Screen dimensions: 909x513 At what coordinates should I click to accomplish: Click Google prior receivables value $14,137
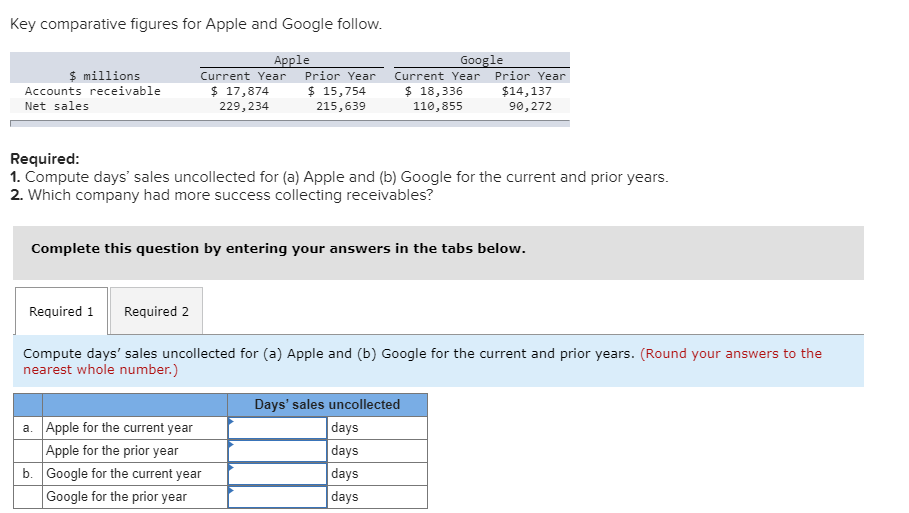[527, 91]
